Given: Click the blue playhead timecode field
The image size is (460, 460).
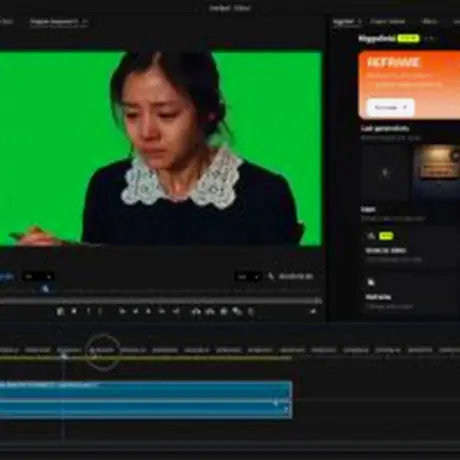Looking at the screenshot, I should 7,276.
